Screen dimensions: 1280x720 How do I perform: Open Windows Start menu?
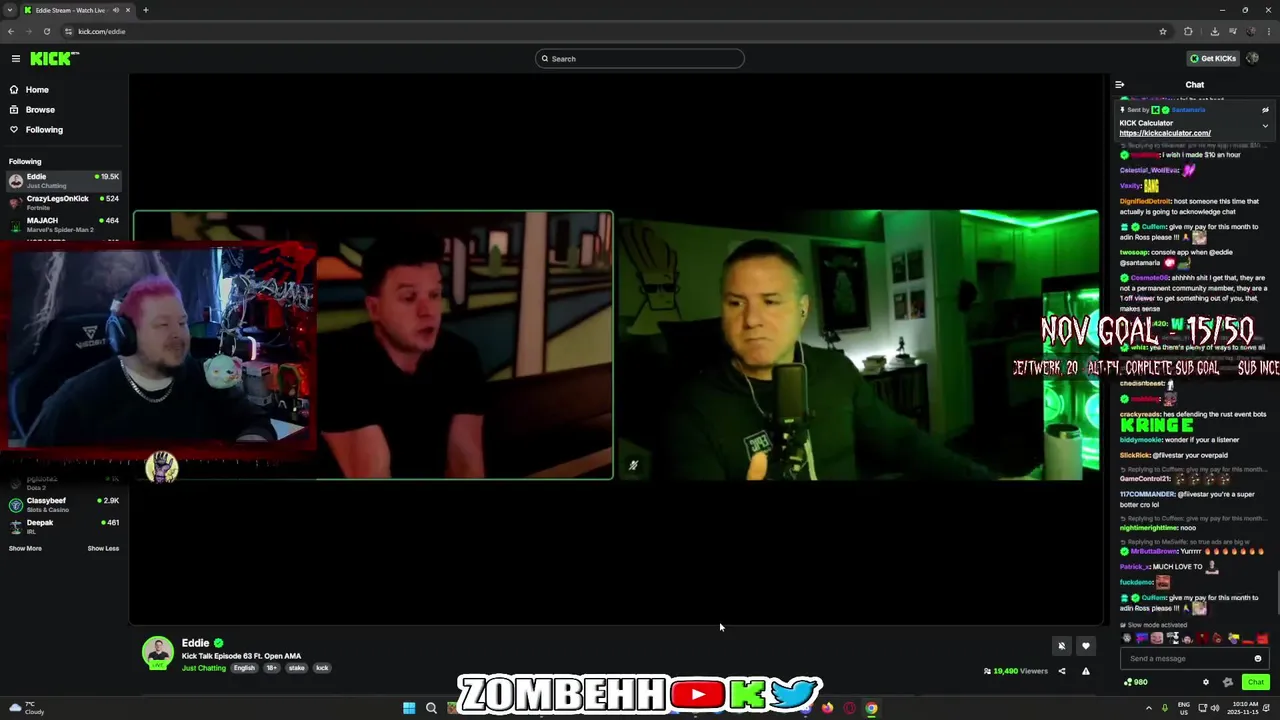coord(409,708)
